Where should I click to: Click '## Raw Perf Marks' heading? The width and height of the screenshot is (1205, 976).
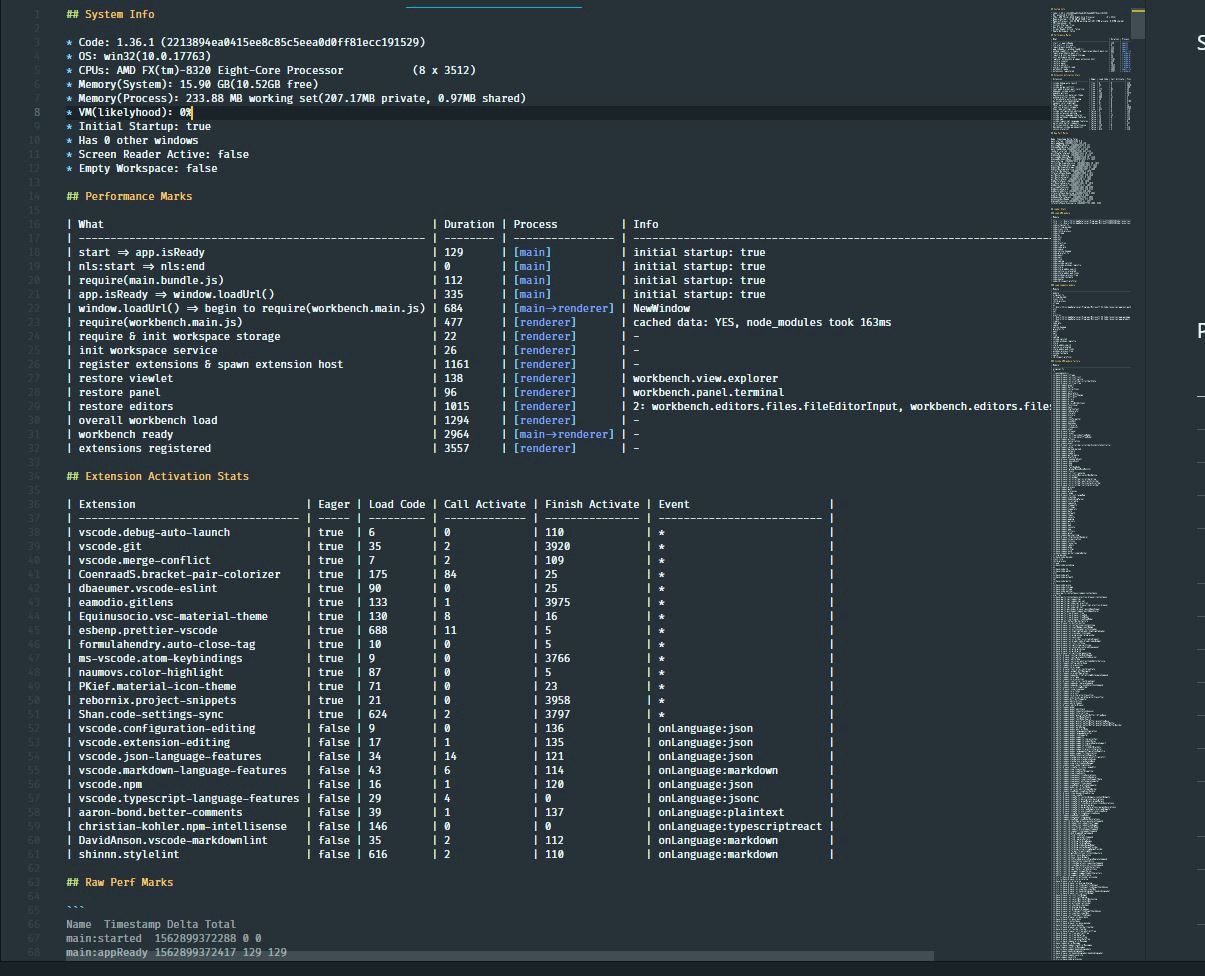(x=119, y=882)
